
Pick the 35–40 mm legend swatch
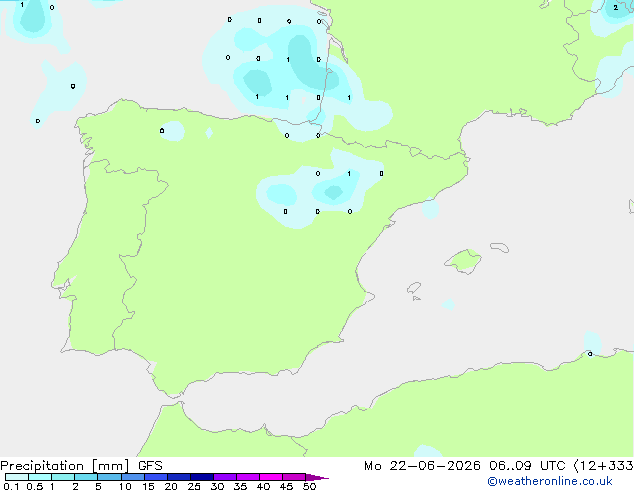[x=248, y=477]
